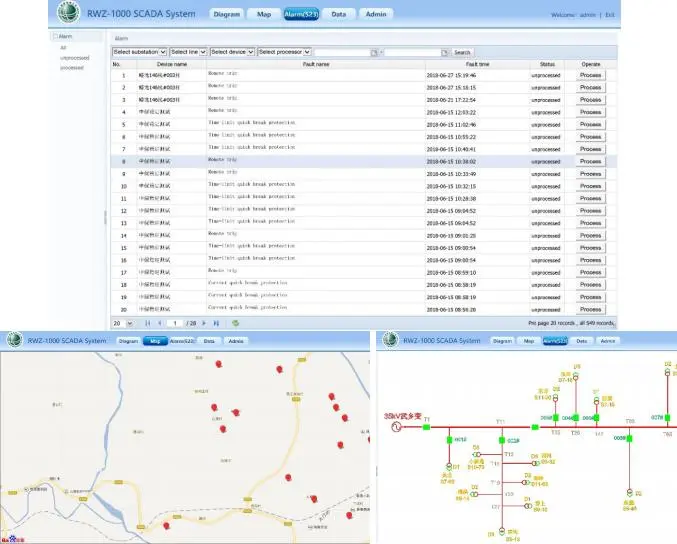Click the Search button

pyautogui.click(x=462, y=52)
